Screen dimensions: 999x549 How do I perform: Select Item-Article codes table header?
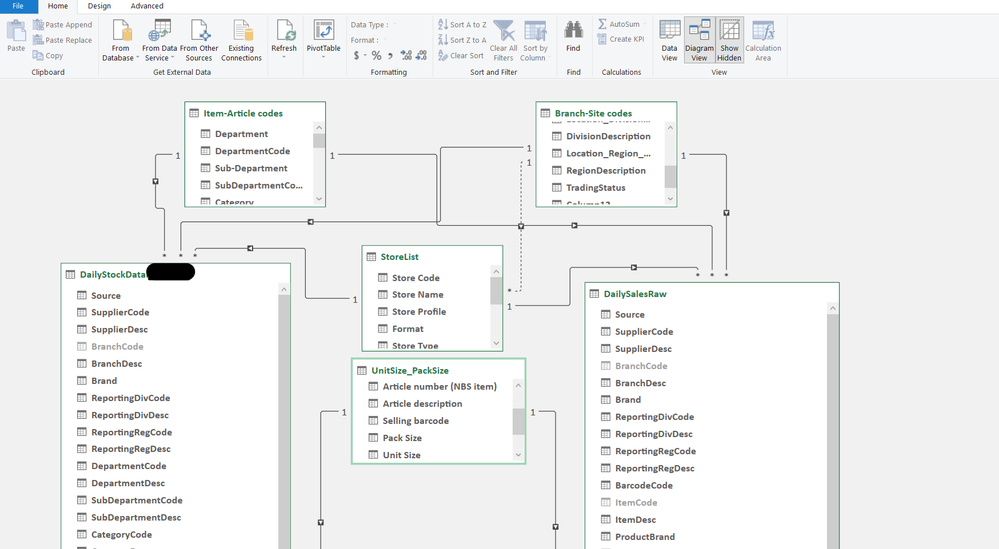click(x=255, y=113)
